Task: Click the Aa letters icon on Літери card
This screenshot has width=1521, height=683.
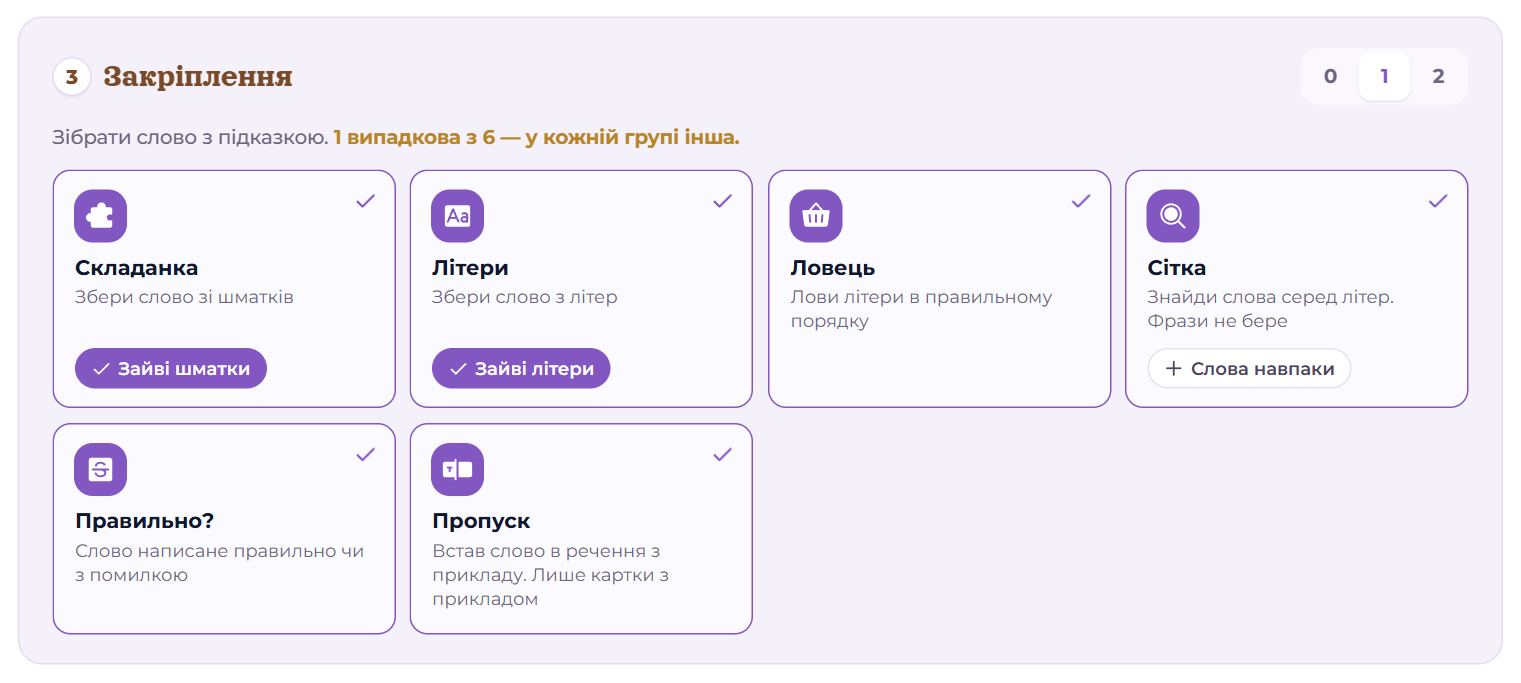Action: 457,216
